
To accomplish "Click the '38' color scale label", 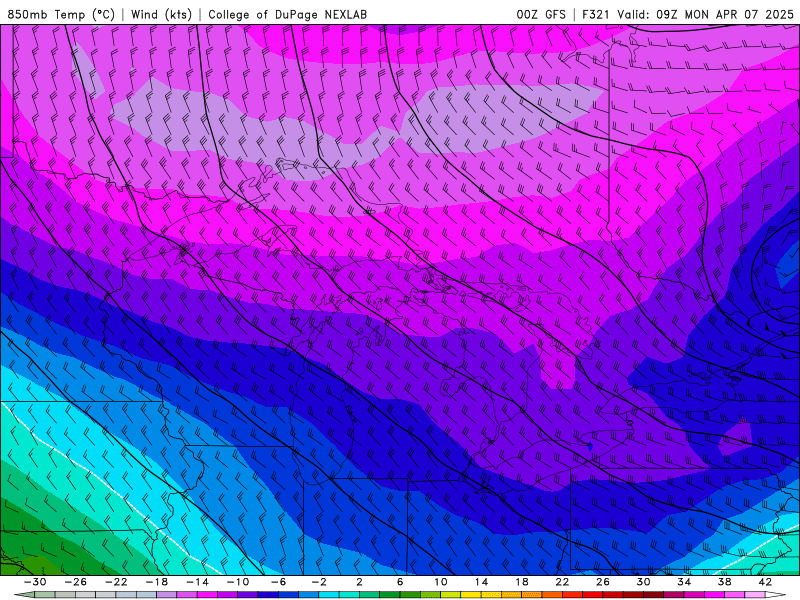I will coord(724,582).
